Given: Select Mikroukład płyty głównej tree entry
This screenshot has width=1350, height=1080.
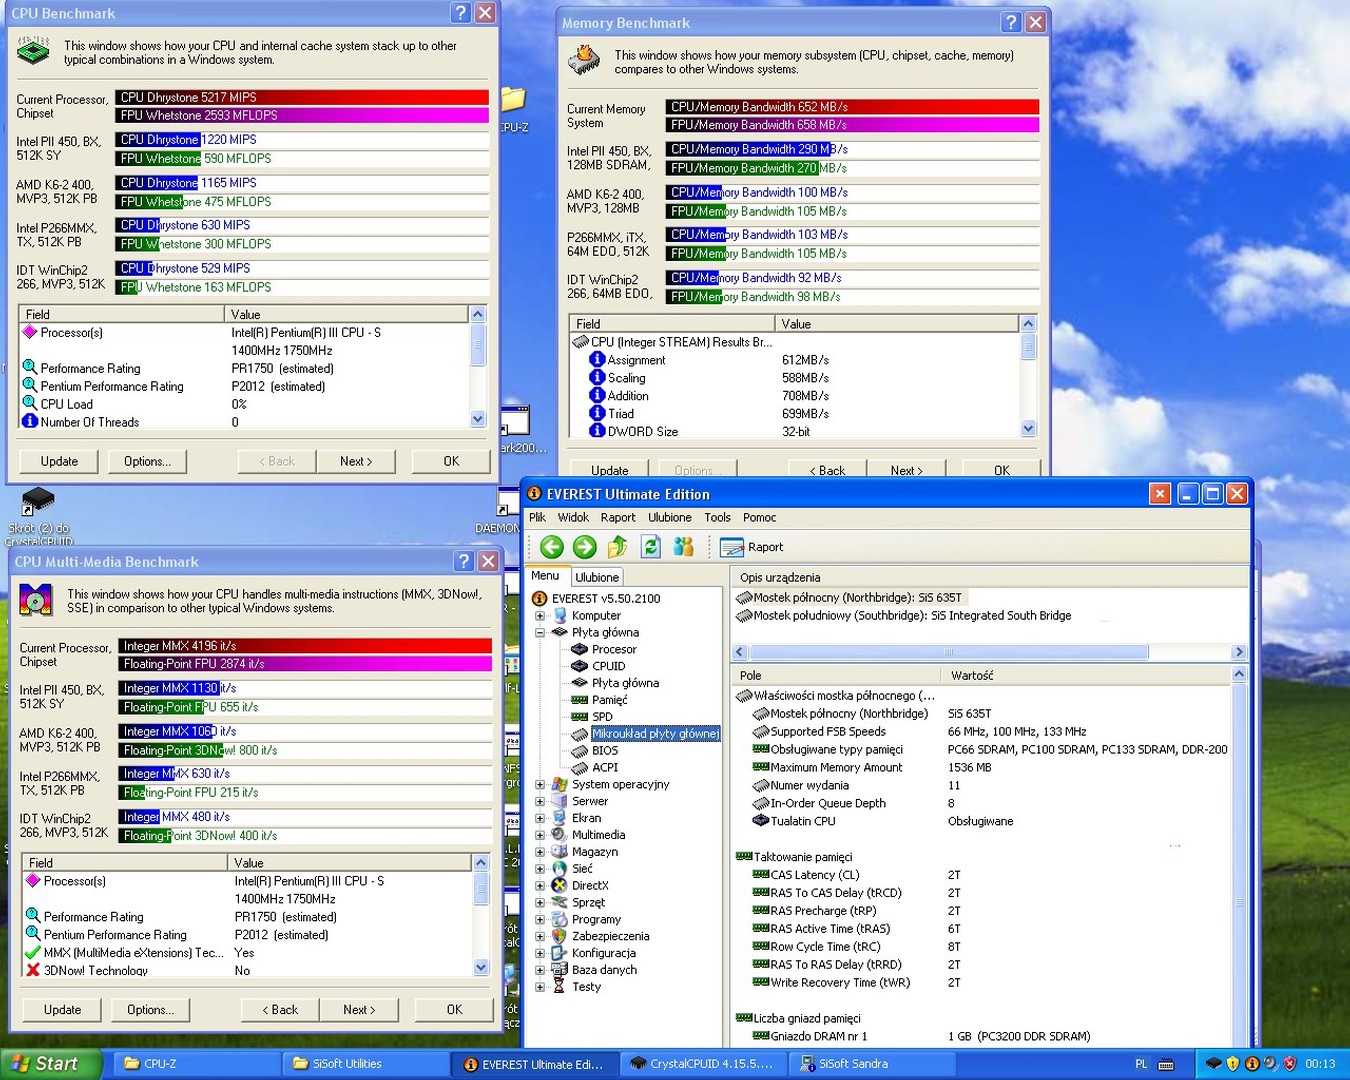Looking at the screenshot, I should coord(655,734).
